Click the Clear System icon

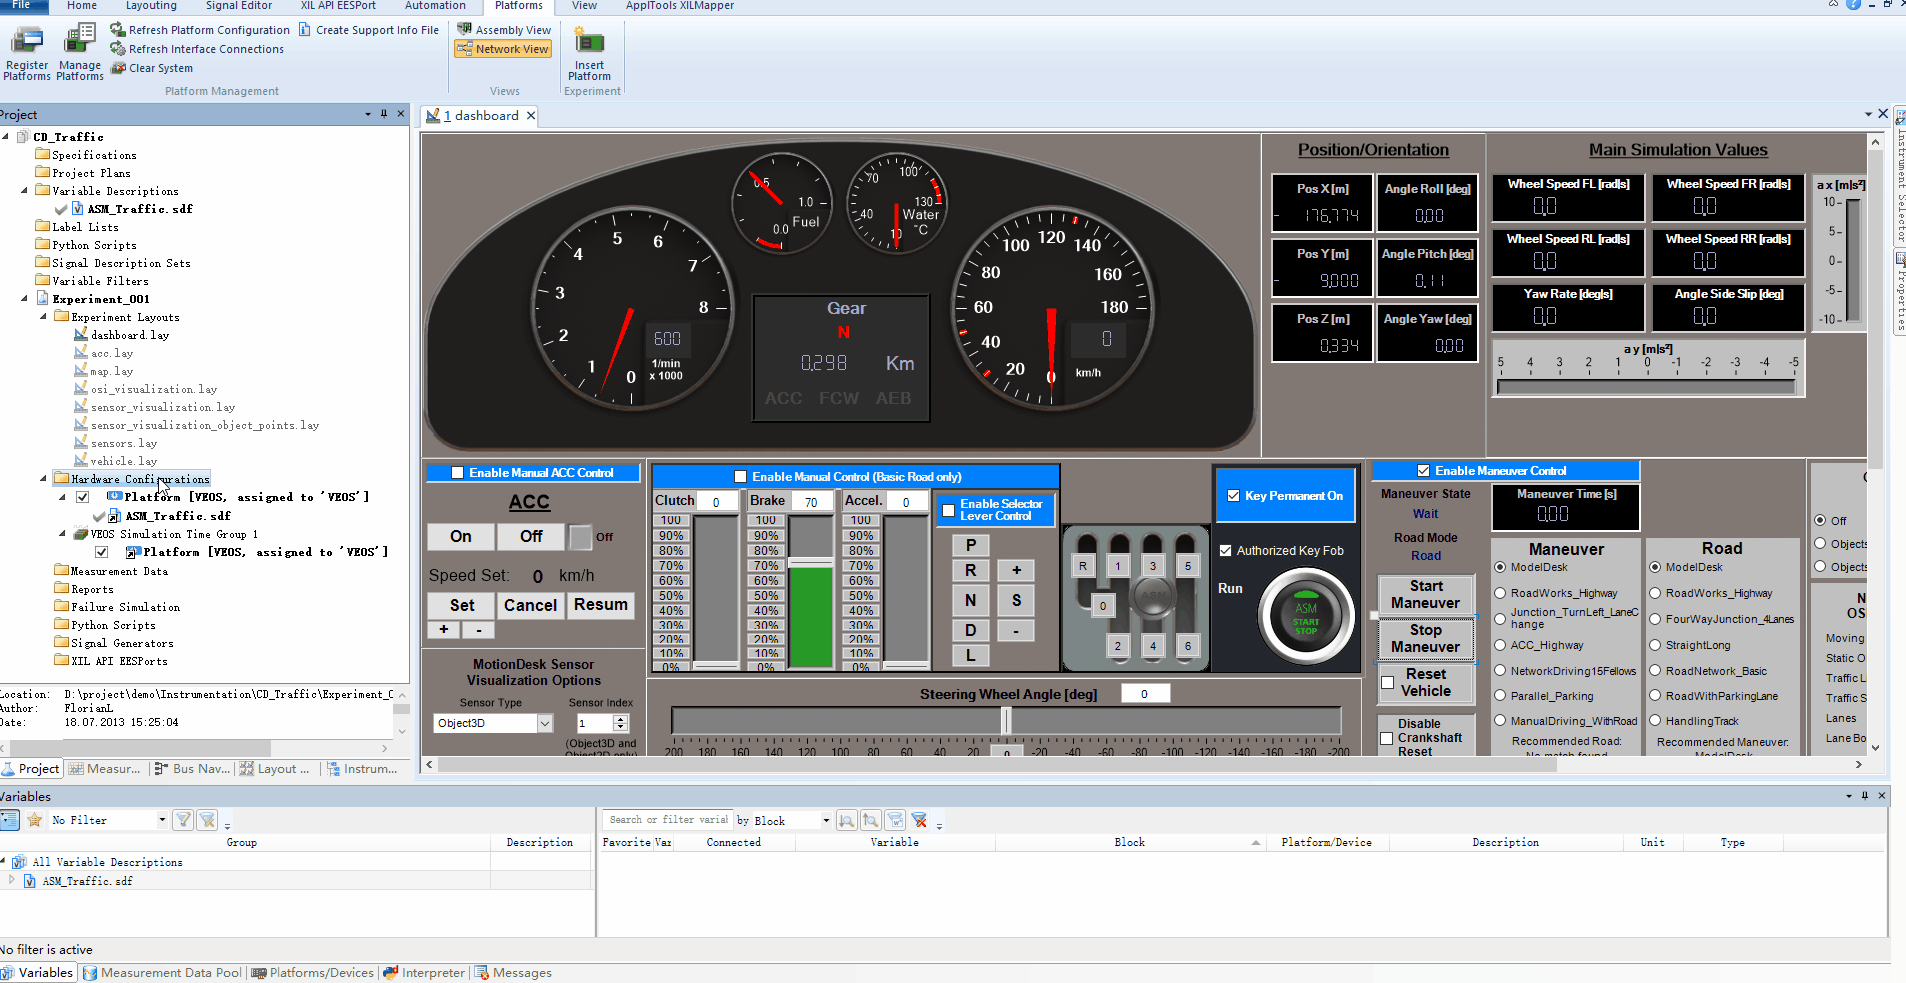tap(118, 68)
